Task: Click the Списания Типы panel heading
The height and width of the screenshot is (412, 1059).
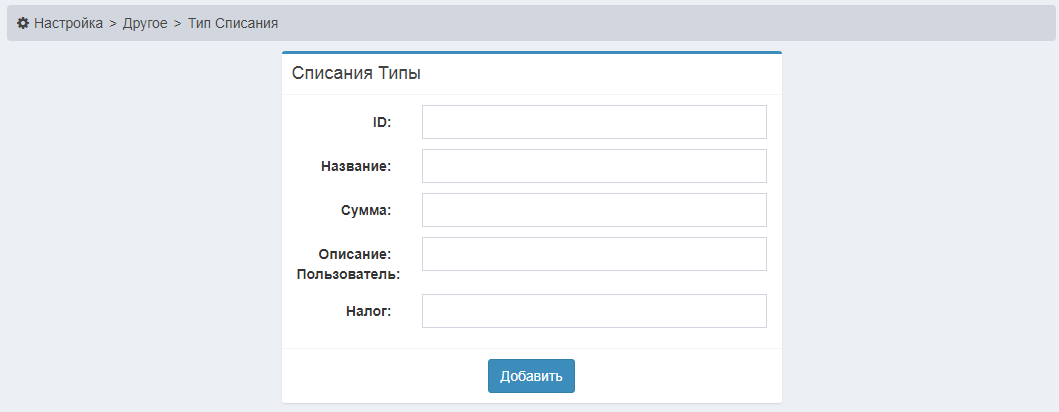Action: coord(356,73)
